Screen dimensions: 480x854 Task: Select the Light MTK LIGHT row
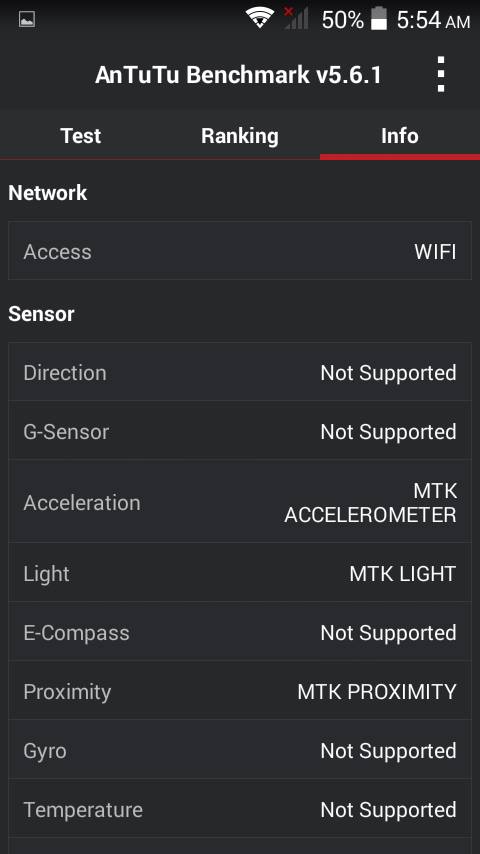pyautogui.click(x=240, y=573)
